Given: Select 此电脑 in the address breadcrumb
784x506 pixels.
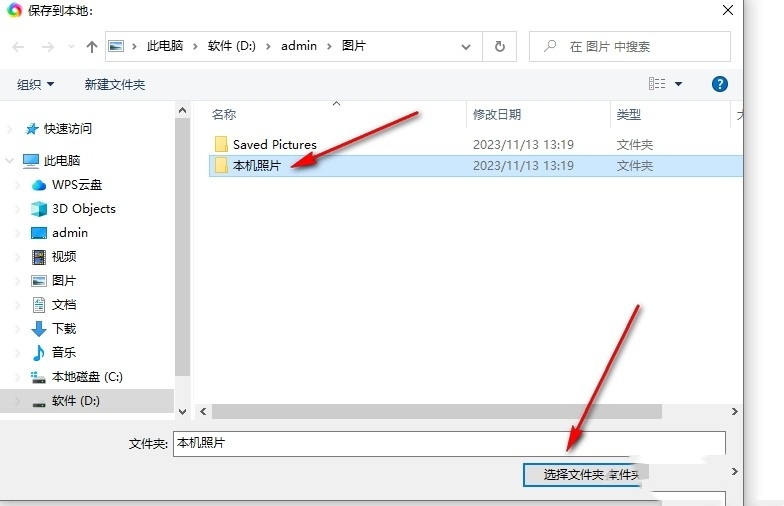Looking at the screenshot, I should pos(164,46).
